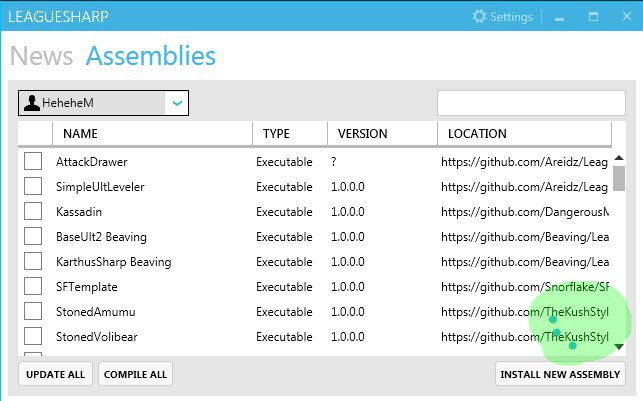Select the Assemblies tab
643x401 pixels.
point(150,56)
